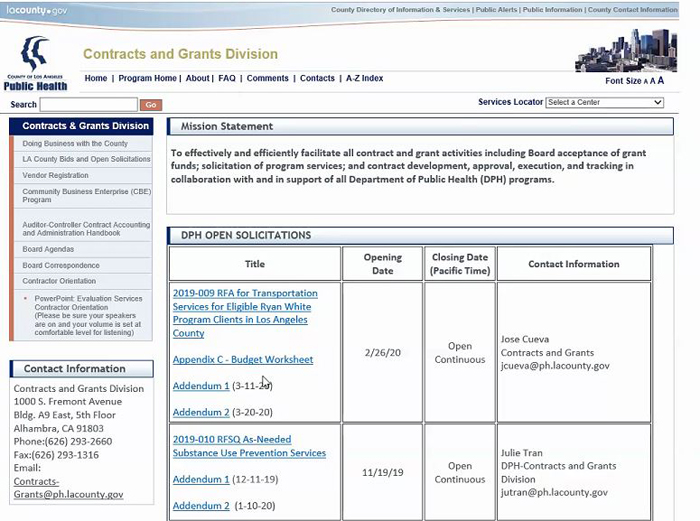Click the County of Los Angeles Public Health logo
The image size is (700, 521).
(35, 63)
